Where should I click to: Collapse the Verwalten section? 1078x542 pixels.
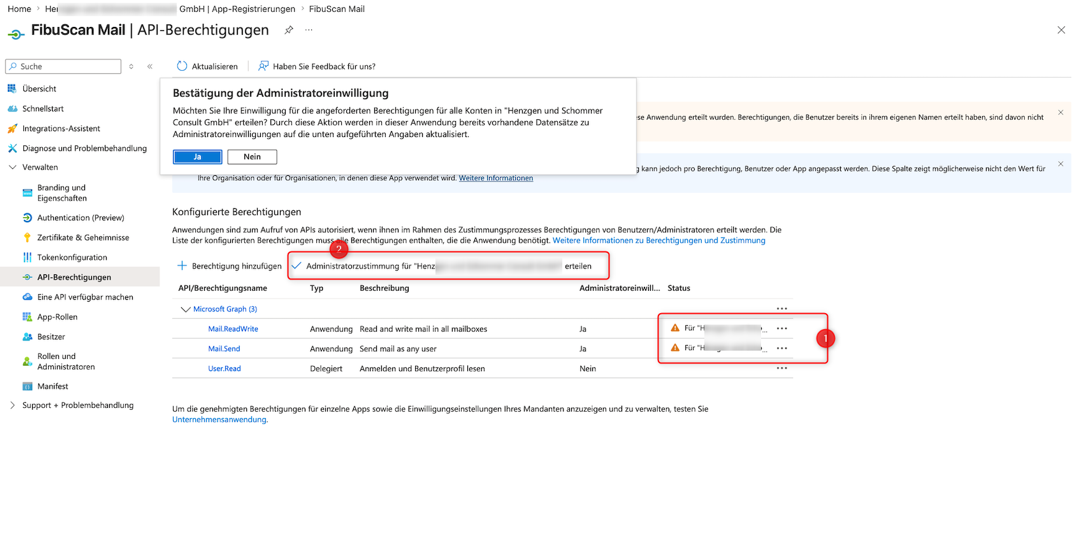tap(12, 167)
